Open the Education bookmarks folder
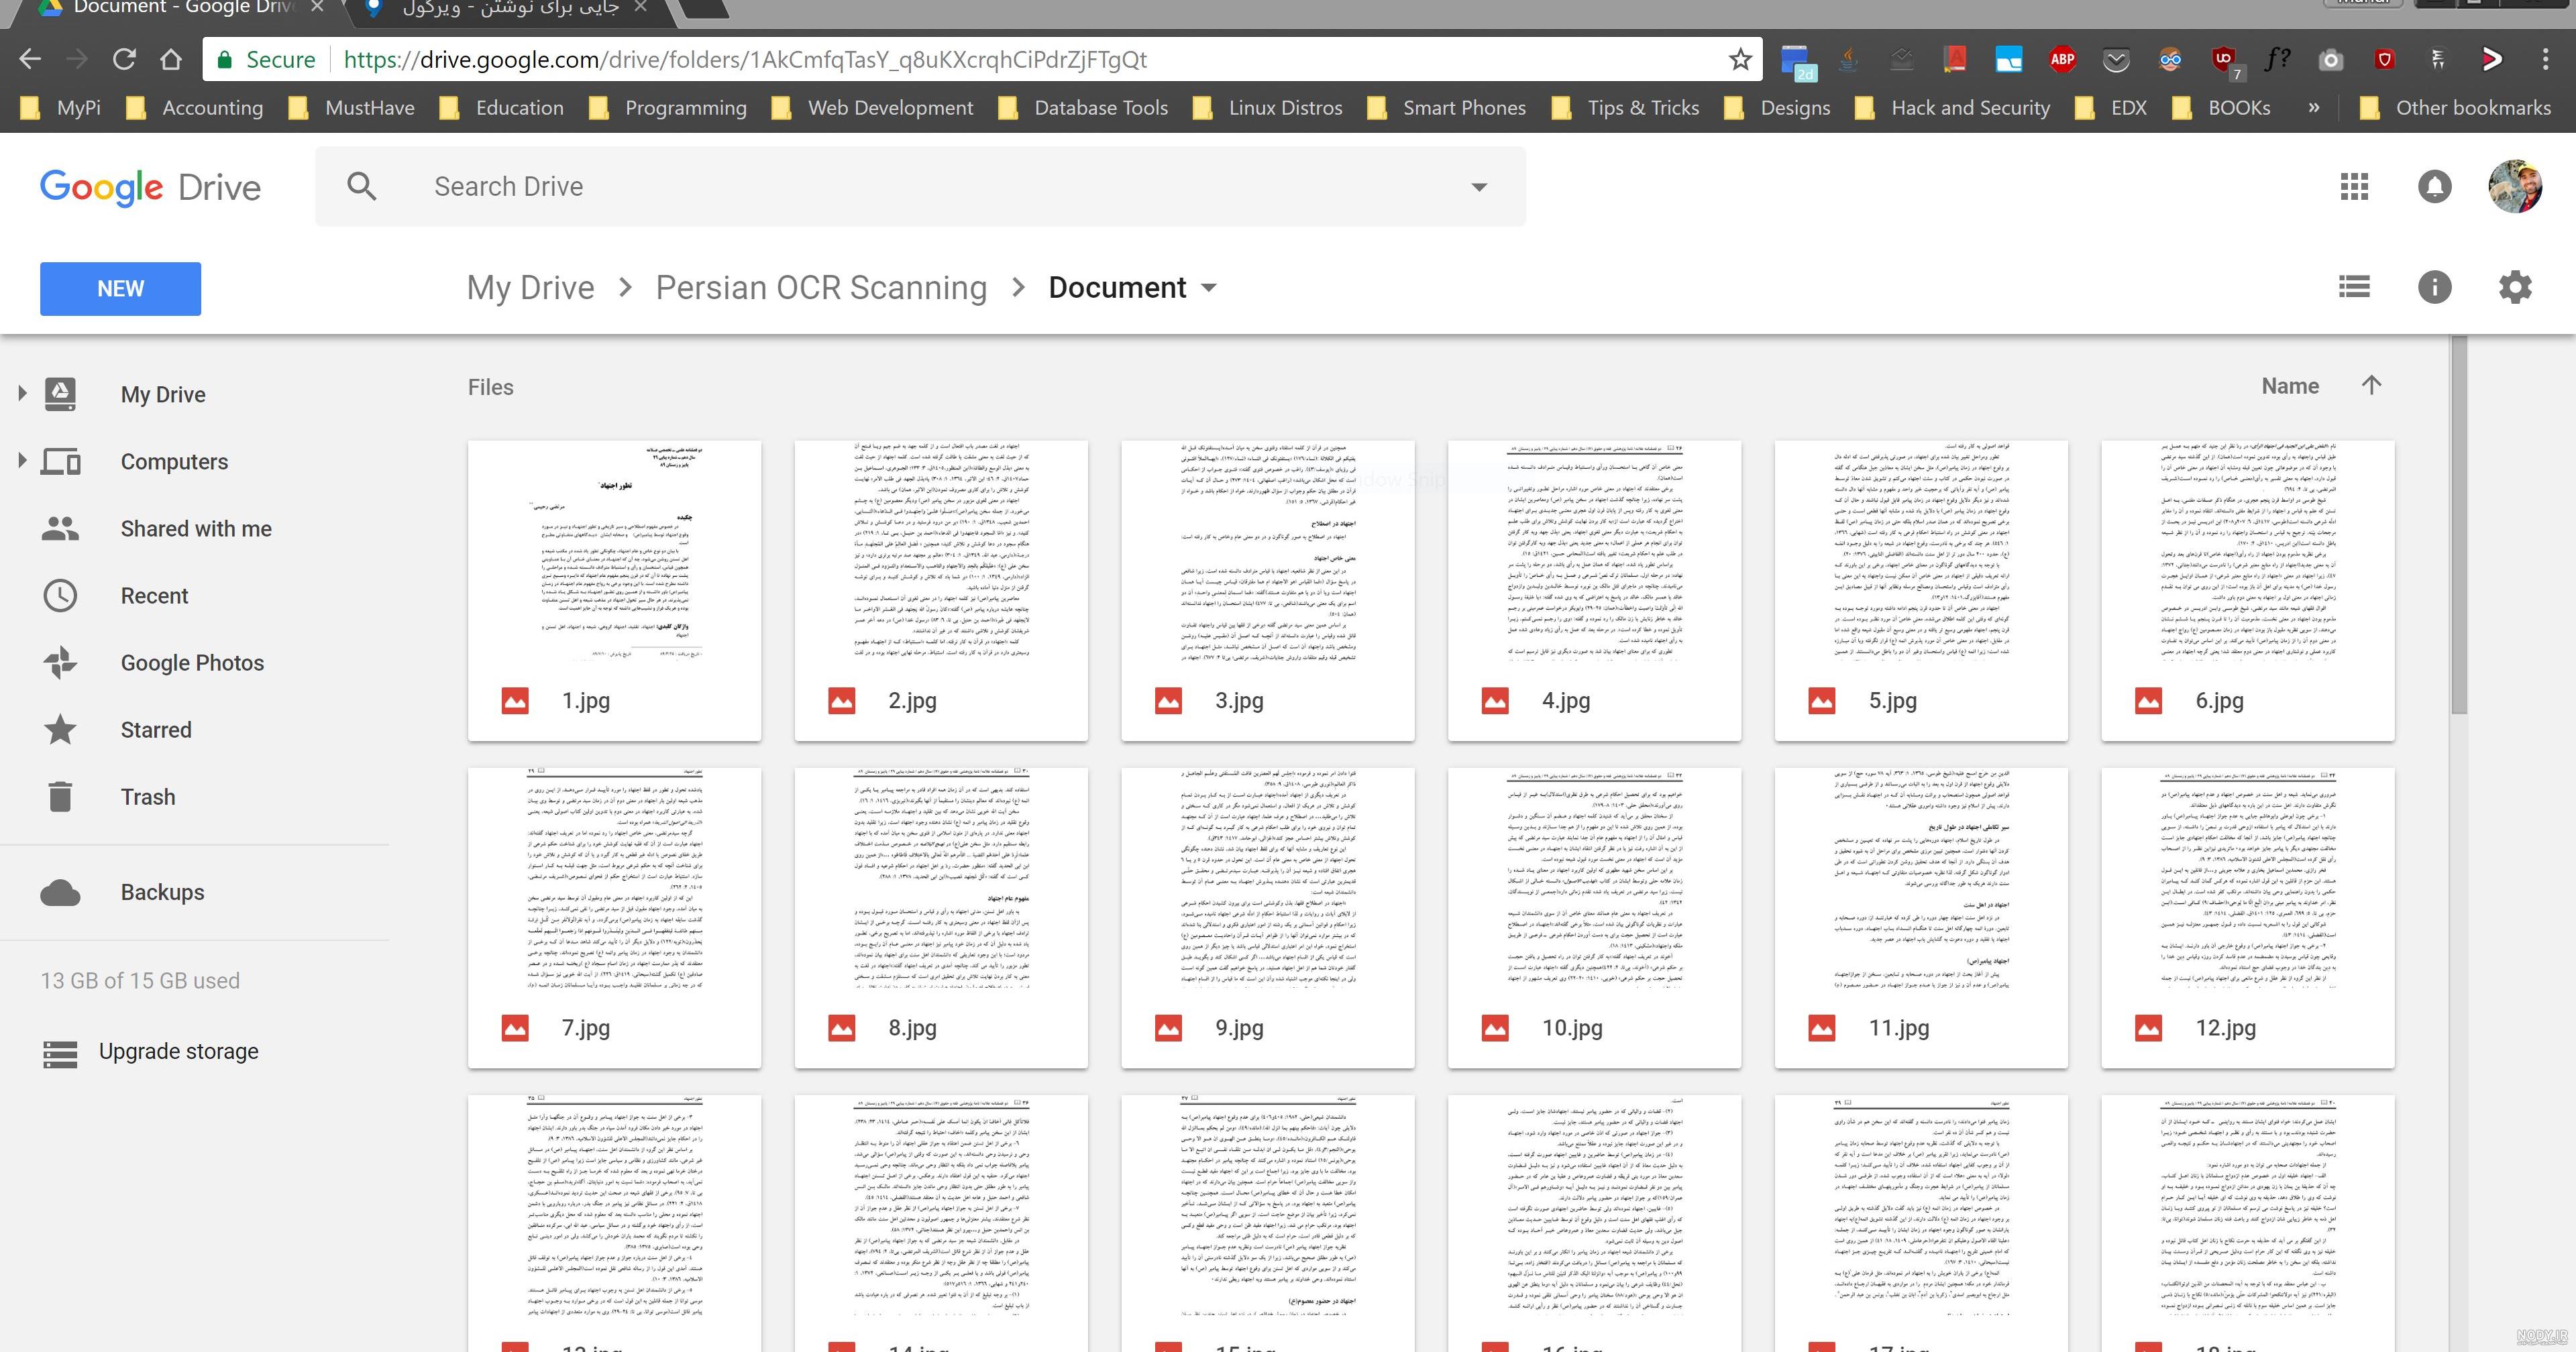2576x1352 pixels. [x=503, y=108]
